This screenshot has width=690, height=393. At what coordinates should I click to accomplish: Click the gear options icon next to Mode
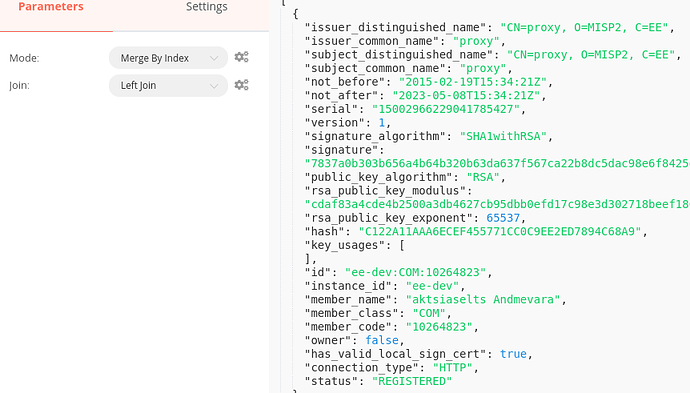point(241,57)
